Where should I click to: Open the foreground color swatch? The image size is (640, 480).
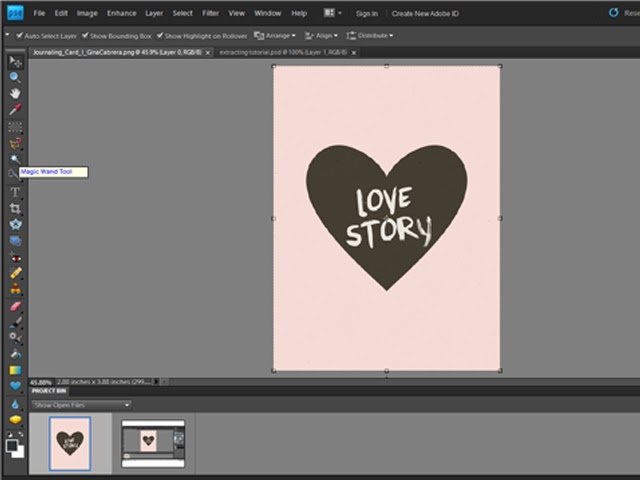click(x=12, y=445)
